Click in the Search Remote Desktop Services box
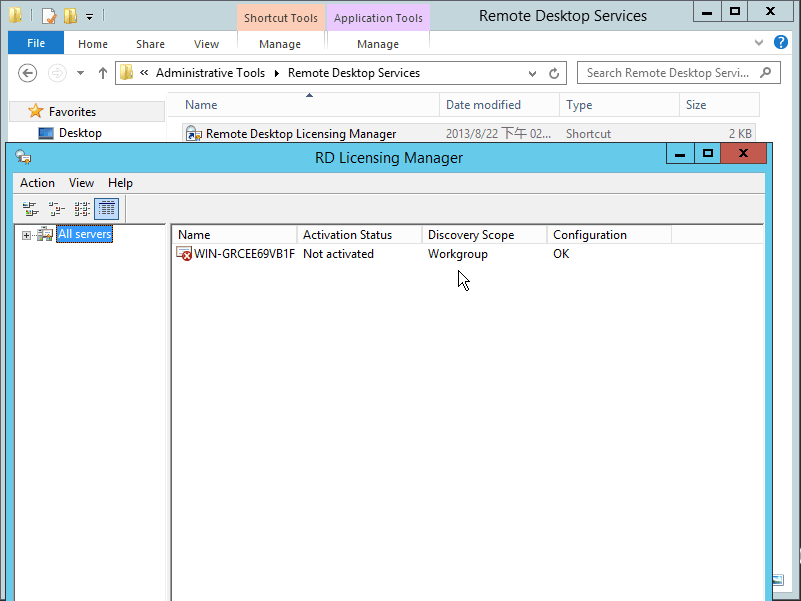This screenshot has width=801, height=601. point(670,73)
